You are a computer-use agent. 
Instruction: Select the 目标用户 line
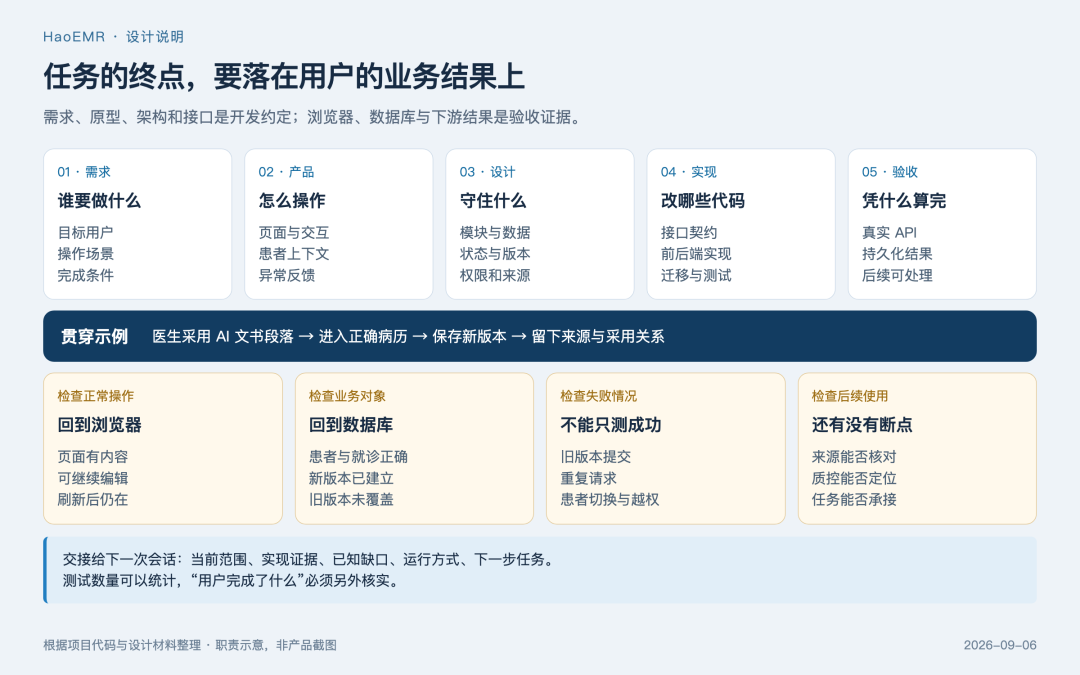tap(85, 233)
